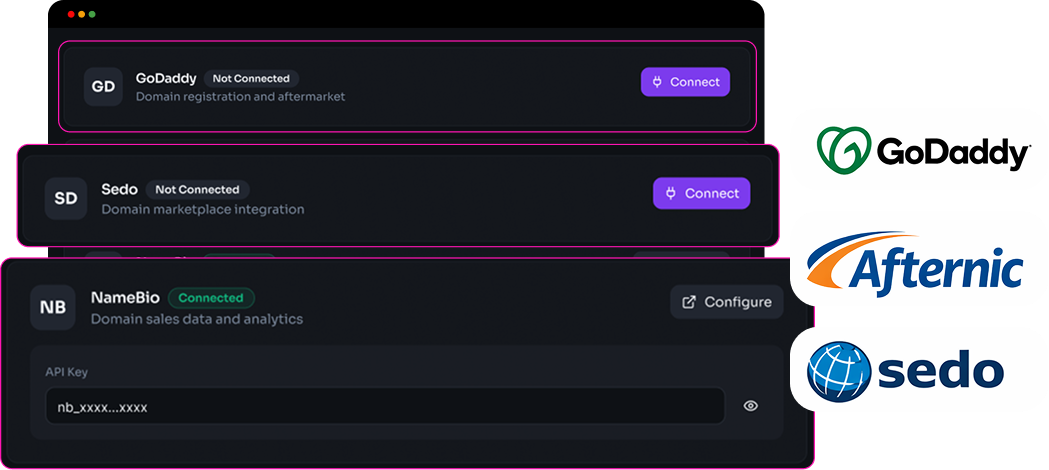Click NameBio's green Connected status badge
The image size is (1049, 470).
click(x=211, y=298)
